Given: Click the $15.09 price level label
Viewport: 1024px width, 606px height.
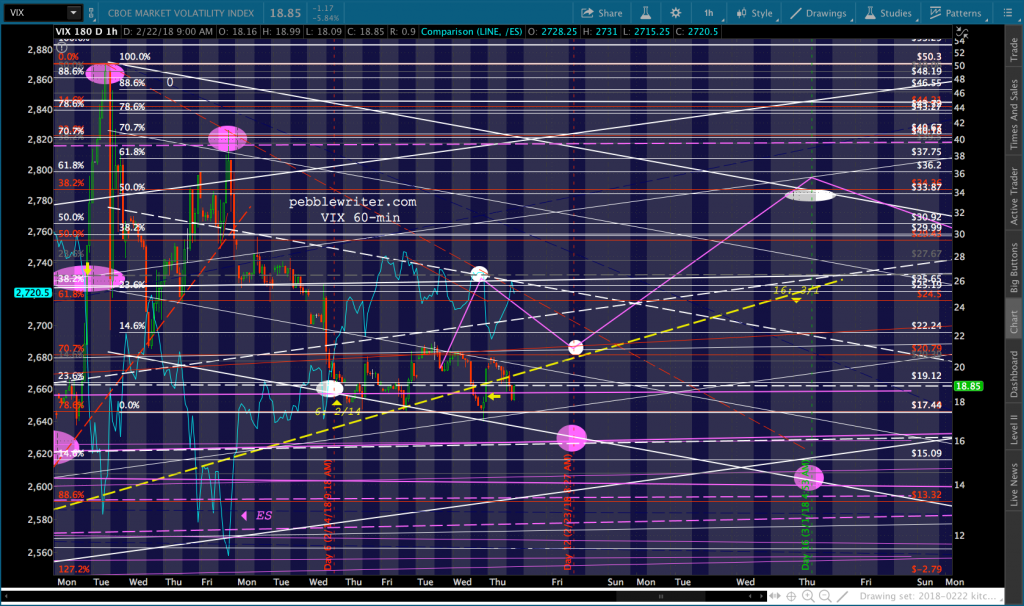Looking at the screenshot, I should point(926,453).
